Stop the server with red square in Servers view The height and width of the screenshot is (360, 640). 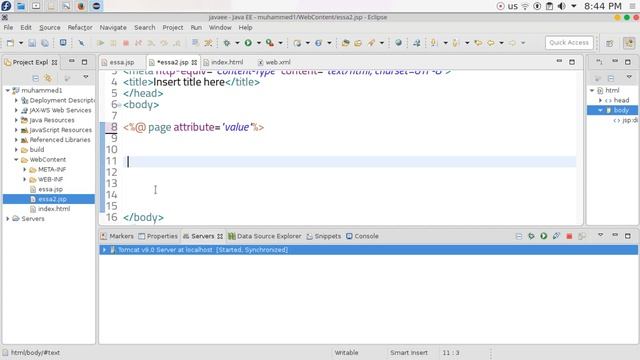[x=569, y=236]
